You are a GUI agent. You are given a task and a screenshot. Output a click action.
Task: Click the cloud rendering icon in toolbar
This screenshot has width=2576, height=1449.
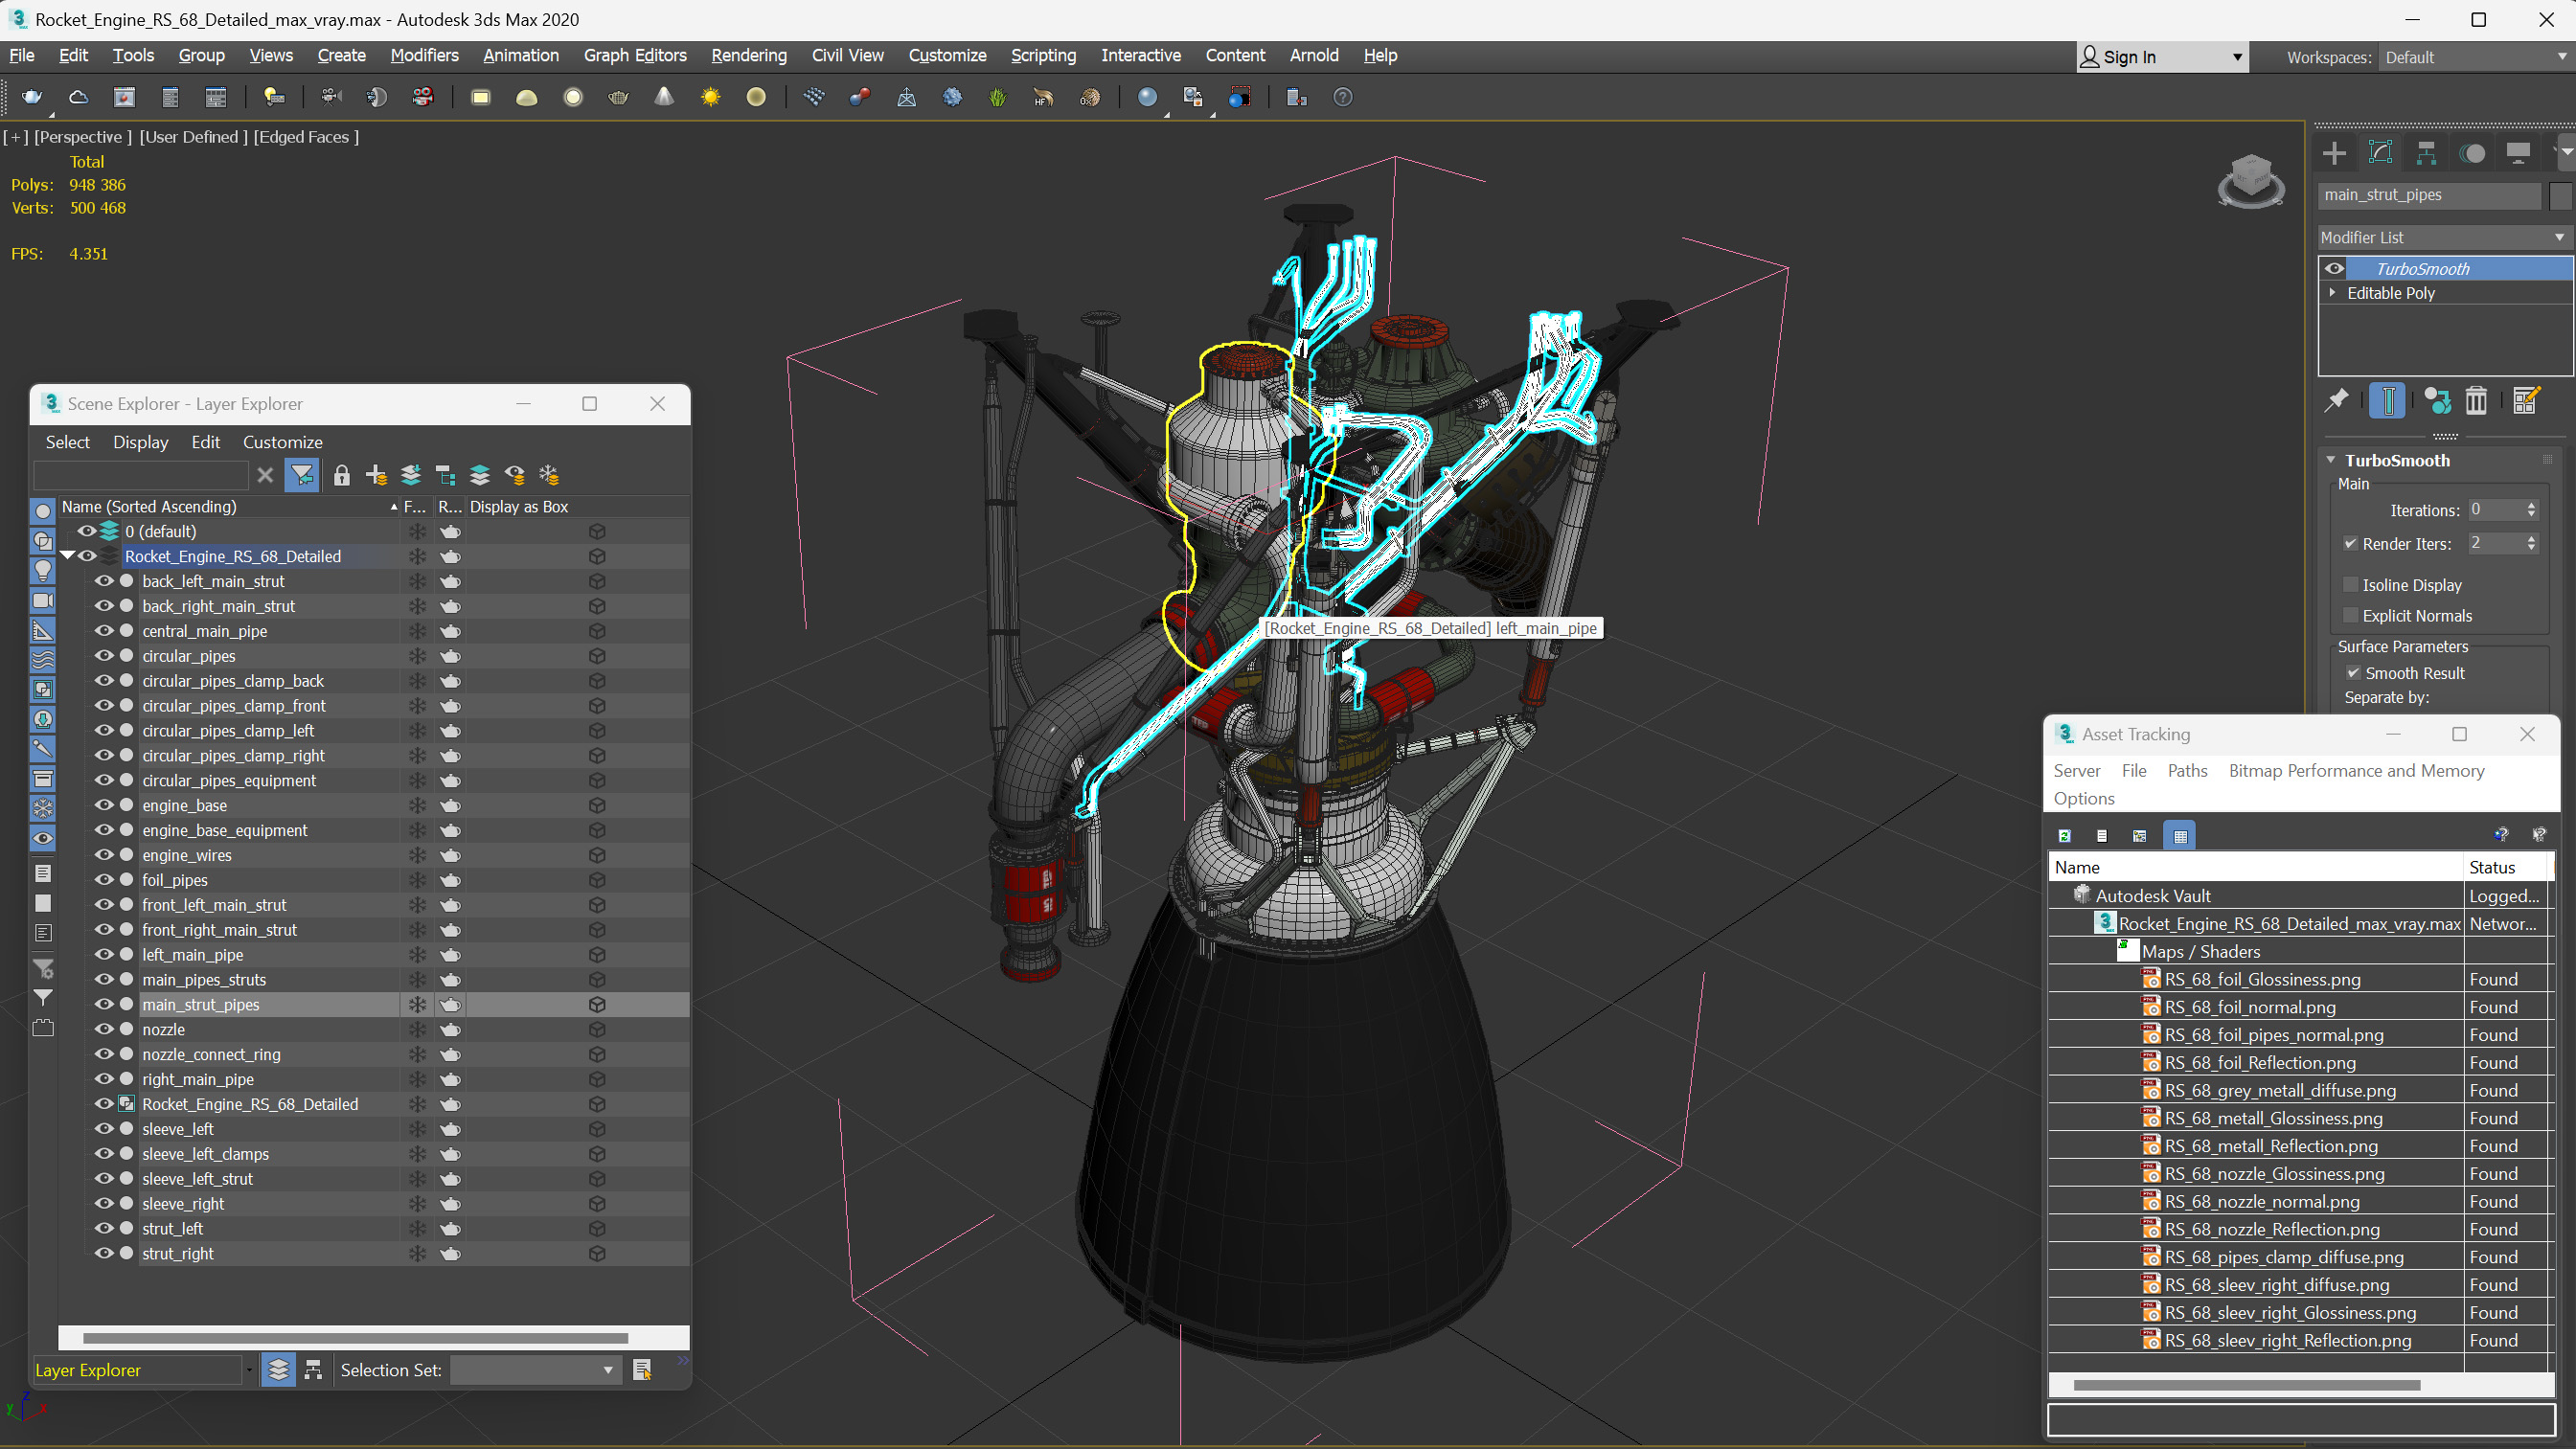coord(78,97)
